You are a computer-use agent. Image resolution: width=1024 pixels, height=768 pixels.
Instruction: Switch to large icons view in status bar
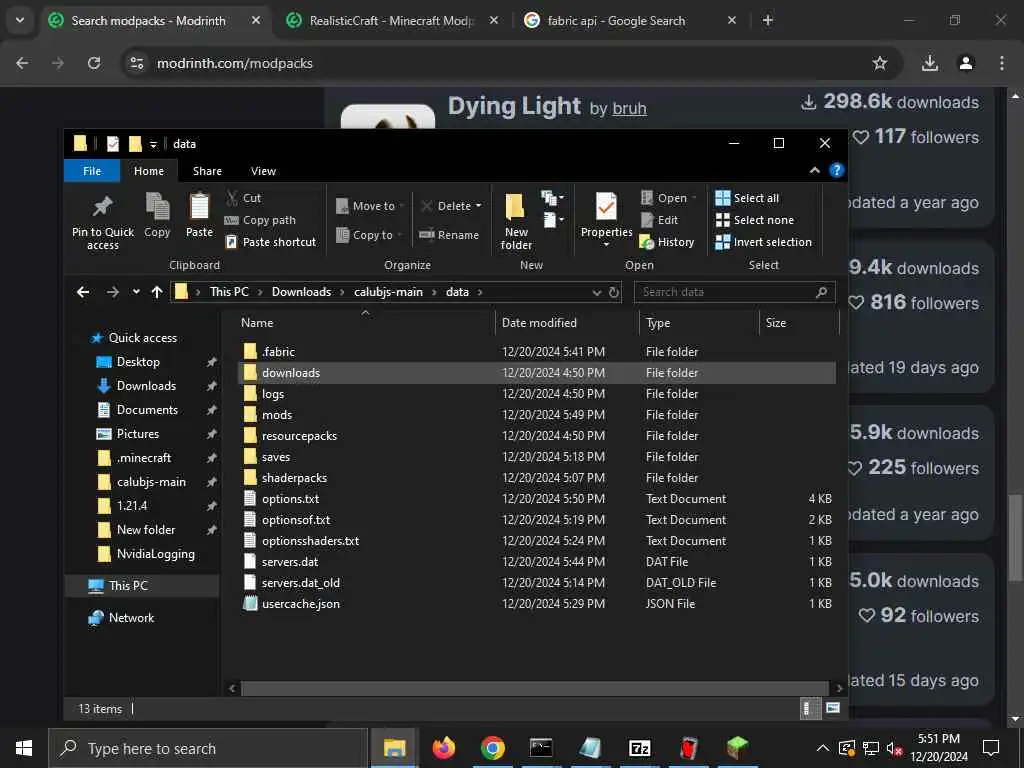point(832,708)
